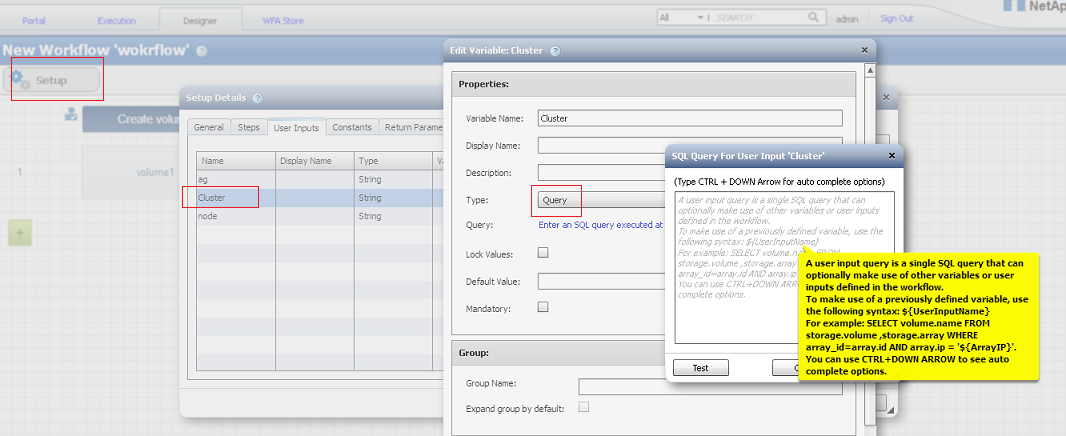Close the Edit Variable dialog
Screen dimensions: 1066x436
click(864, 50)
